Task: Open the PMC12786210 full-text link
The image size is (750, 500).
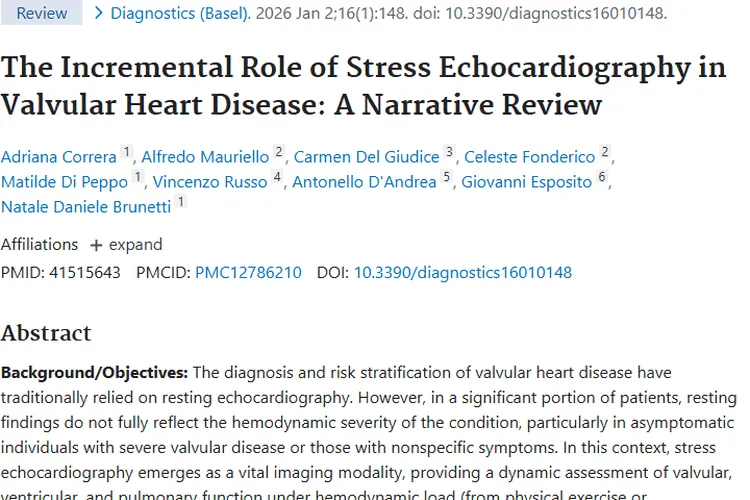Action: click(248, 272)
